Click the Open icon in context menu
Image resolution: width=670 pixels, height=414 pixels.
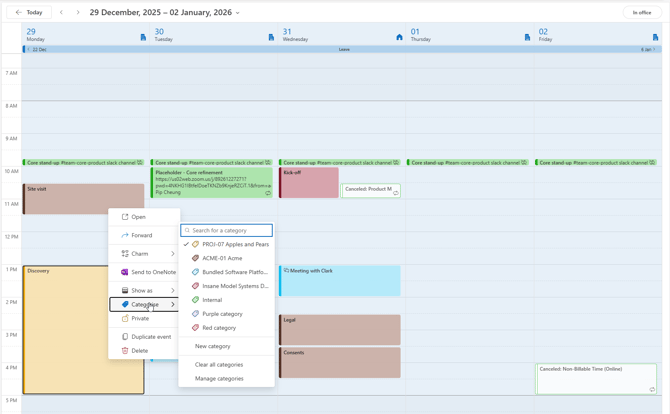(125, 217)
